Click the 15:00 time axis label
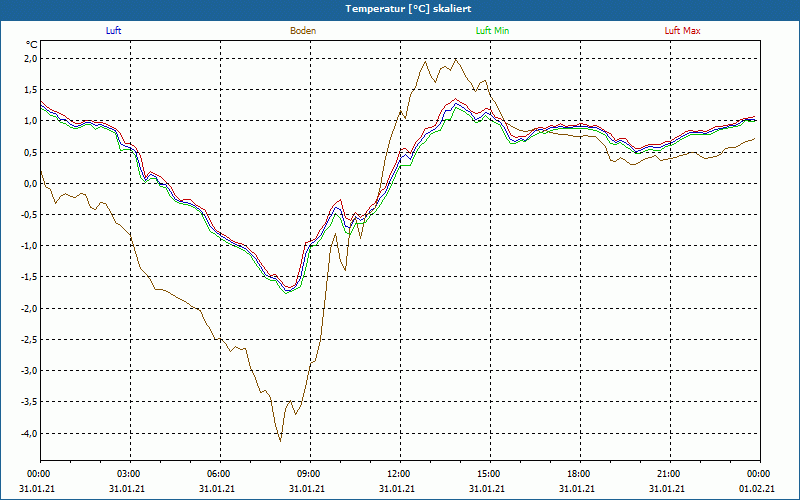 click(x=490, y=474)
